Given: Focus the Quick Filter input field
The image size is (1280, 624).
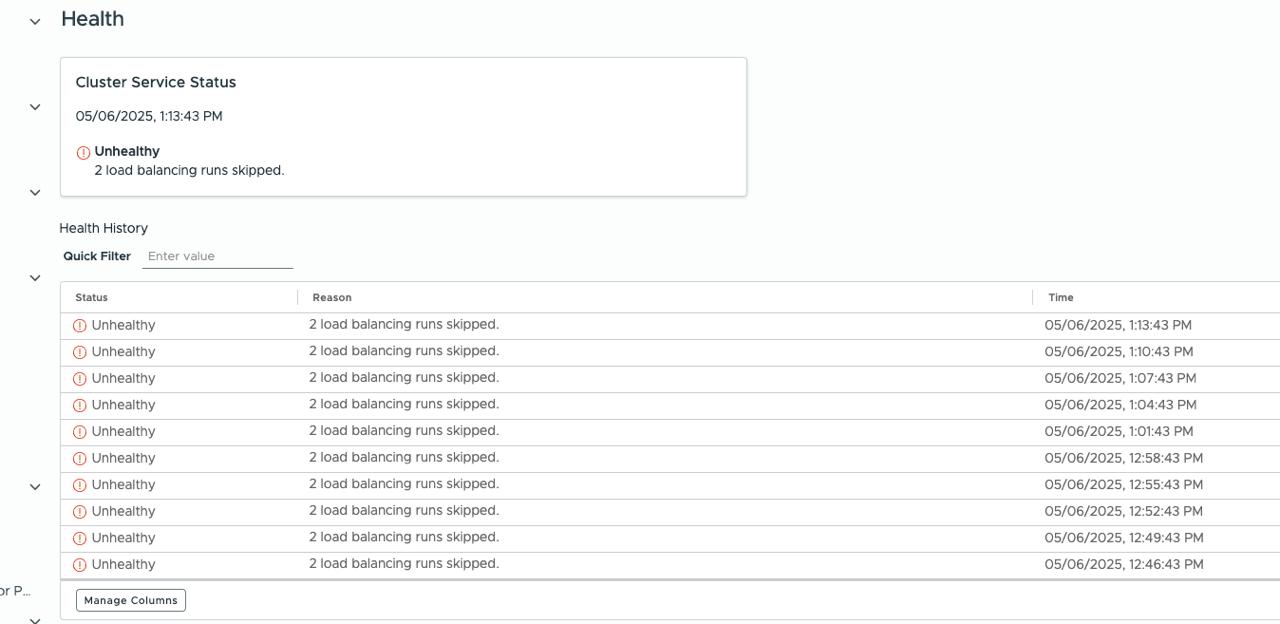Looking at the screenshot, I should point(217,256).
